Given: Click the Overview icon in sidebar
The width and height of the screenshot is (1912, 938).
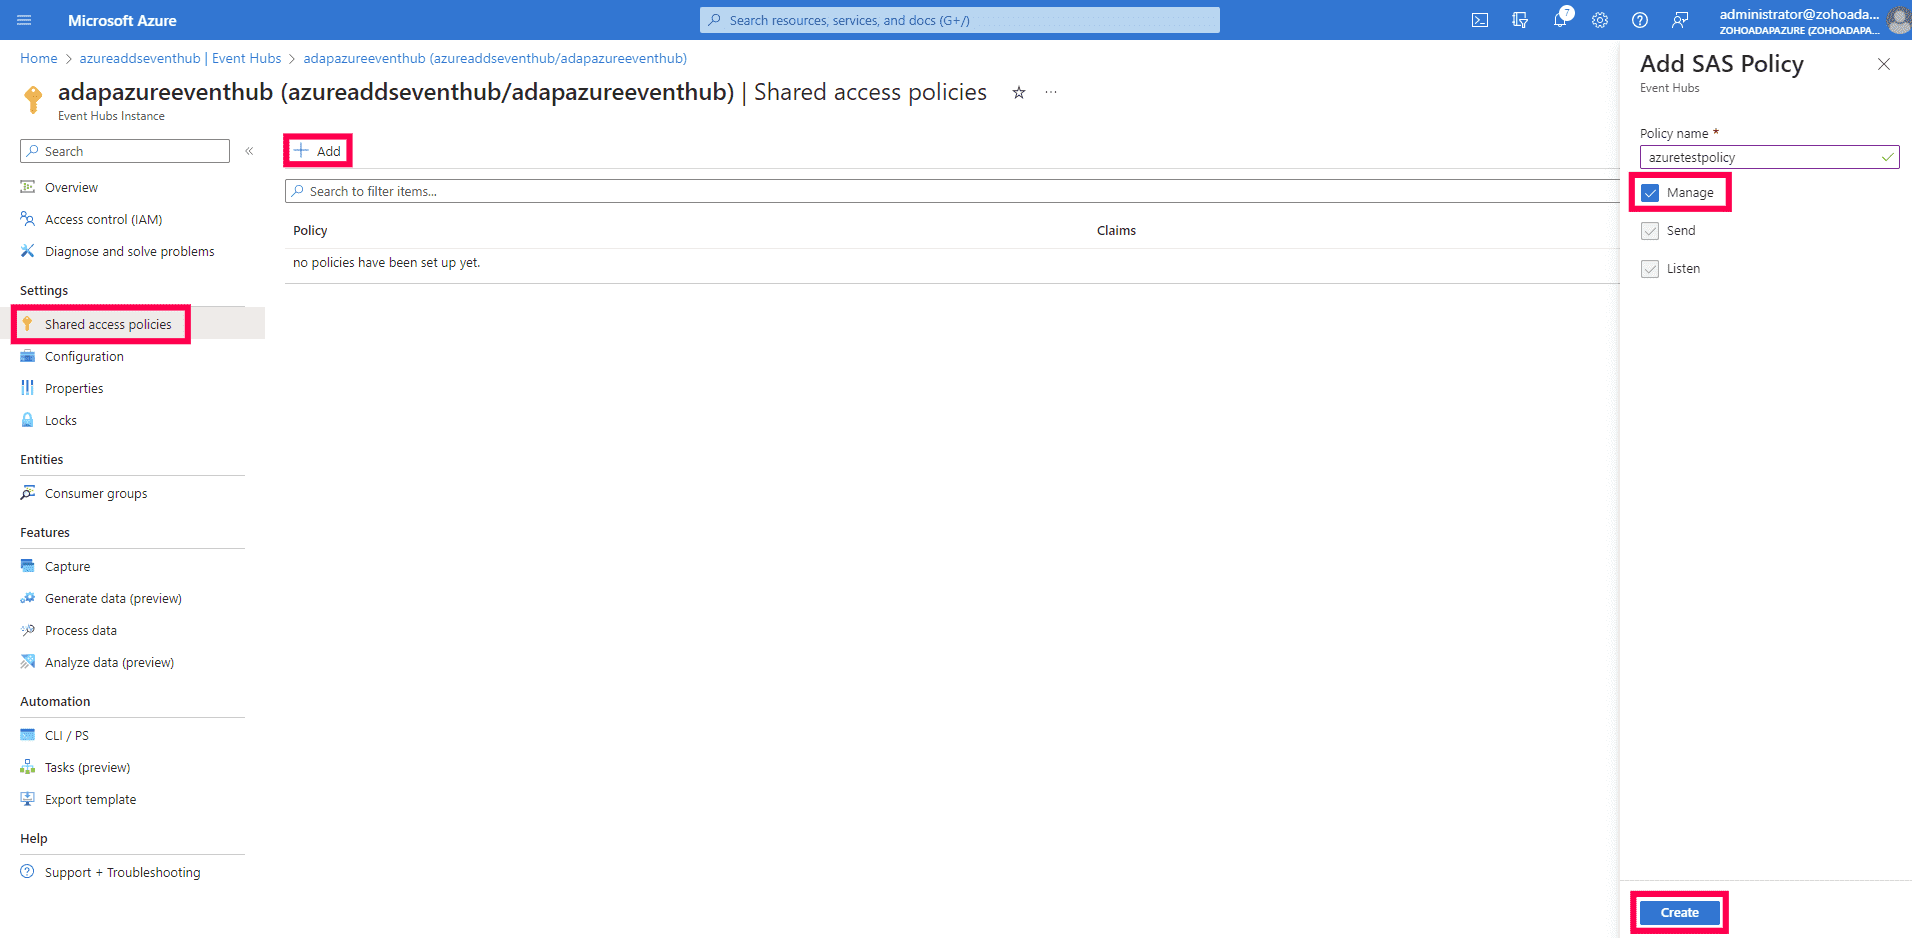Looking at the screenshot, I should [28, 187].
